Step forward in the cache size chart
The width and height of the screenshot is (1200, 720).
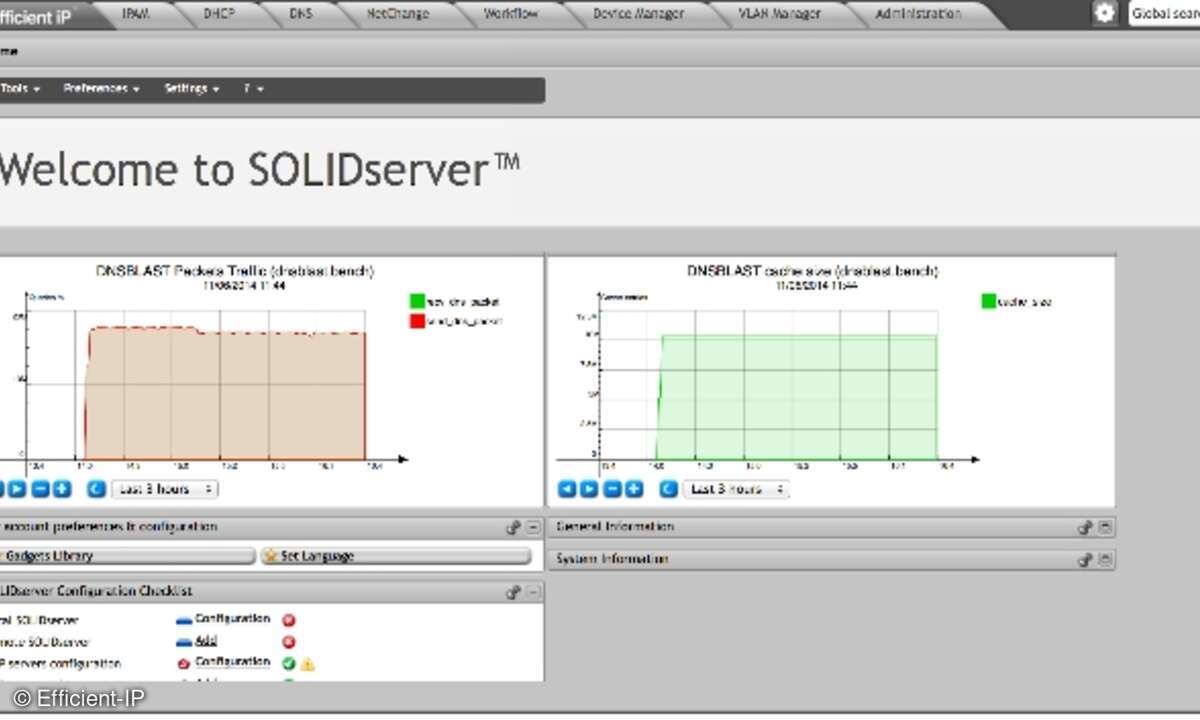tap(589, 489)
